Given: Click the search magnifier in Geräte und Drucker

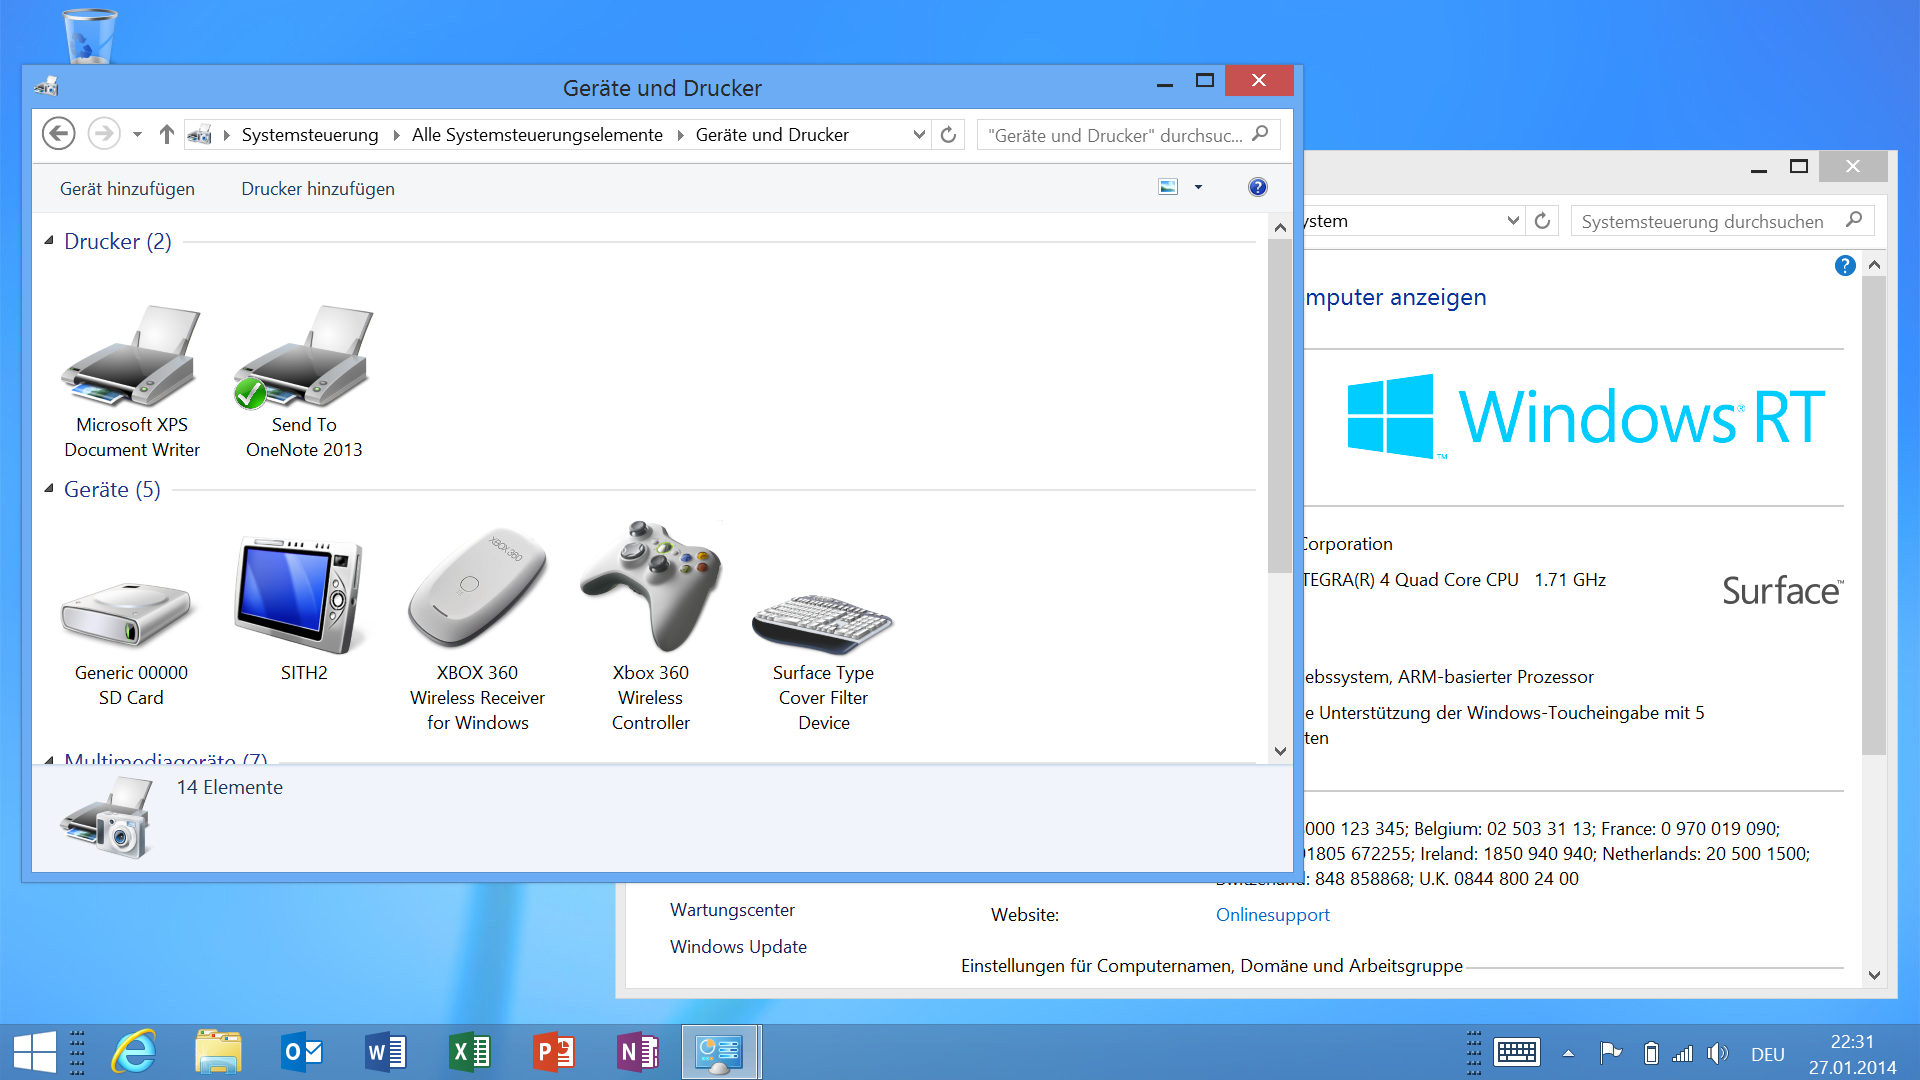Looking at the screenshot, I should tap(1260, 134).
